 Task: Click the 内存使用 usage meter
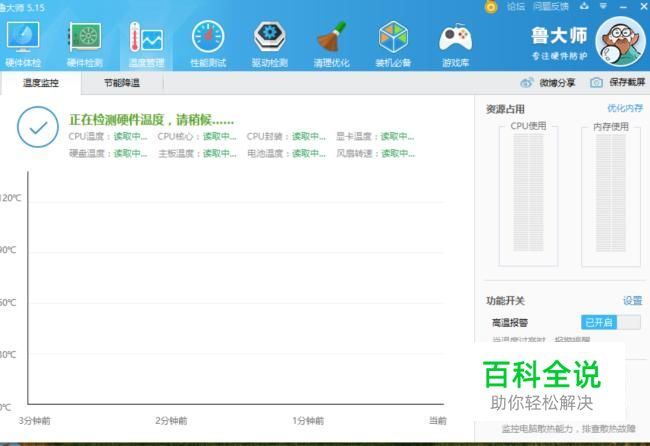(611, 194)
